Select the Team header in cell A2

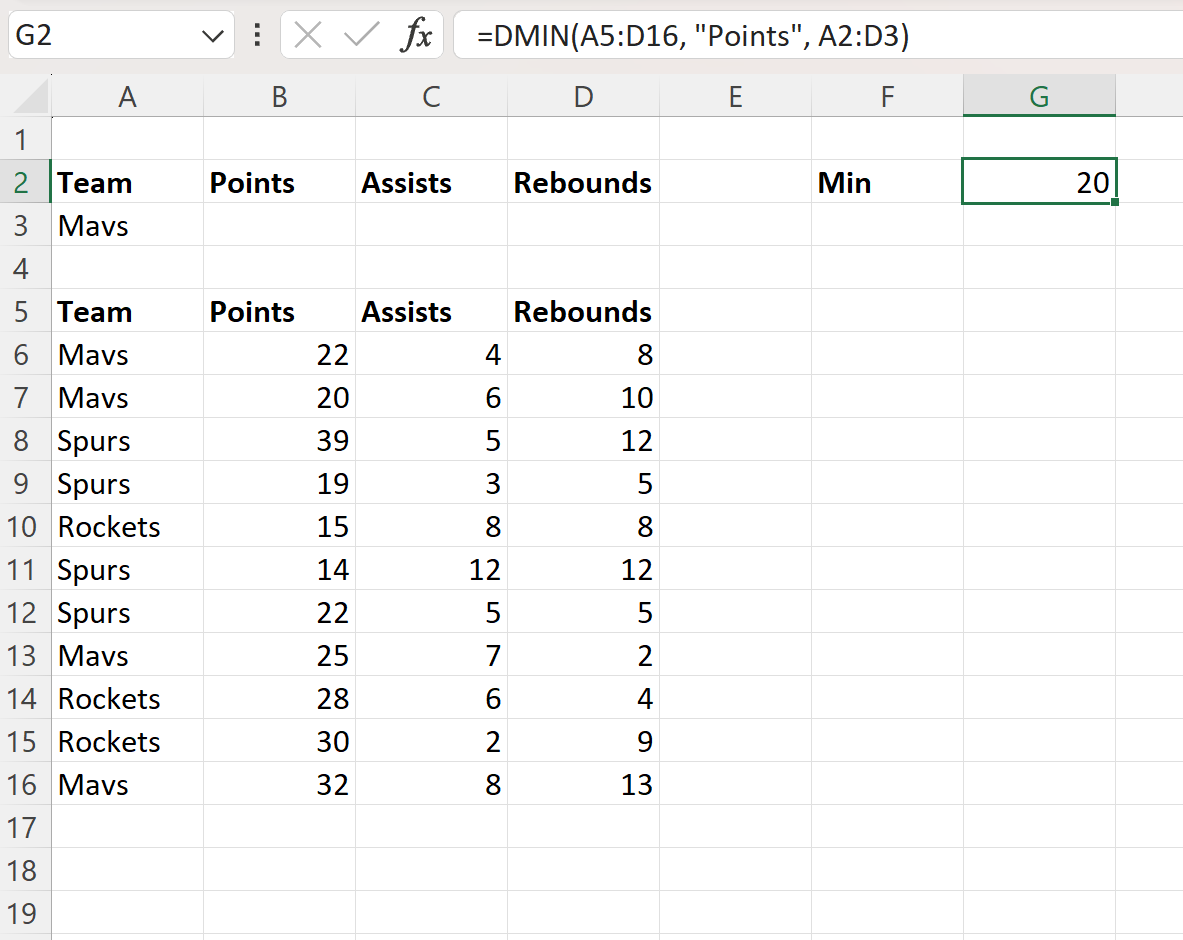tap(128, 182)
